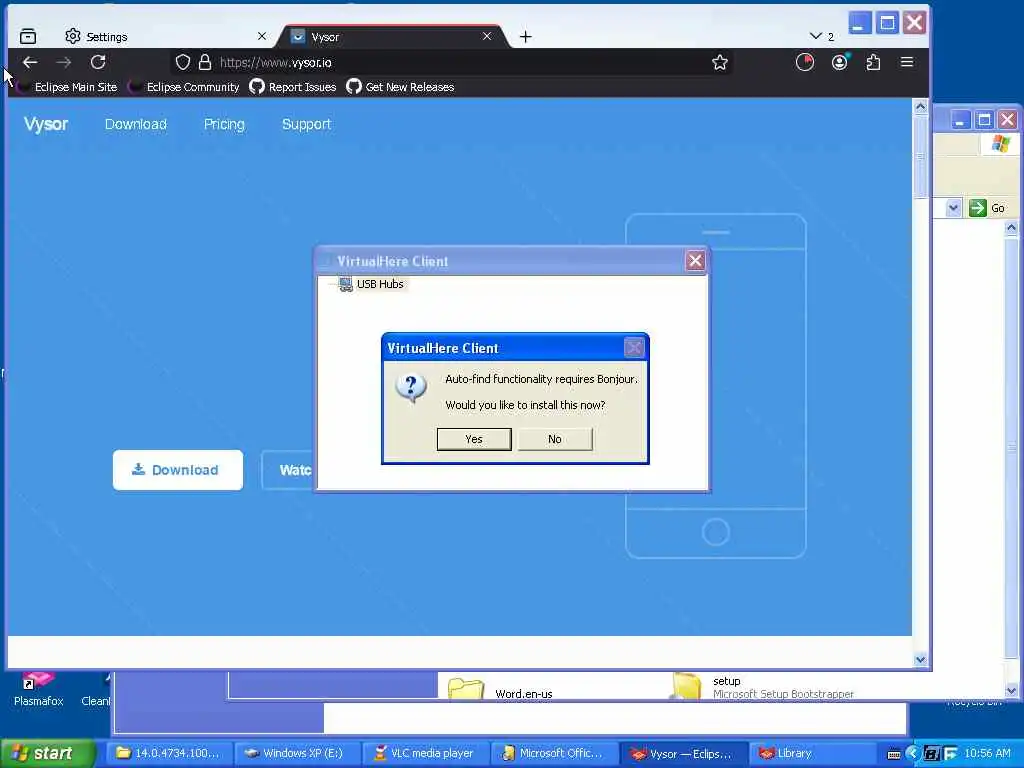Select the Vysor browser tab
Viewport: 1024px width, 768px height.
[392, 37]
